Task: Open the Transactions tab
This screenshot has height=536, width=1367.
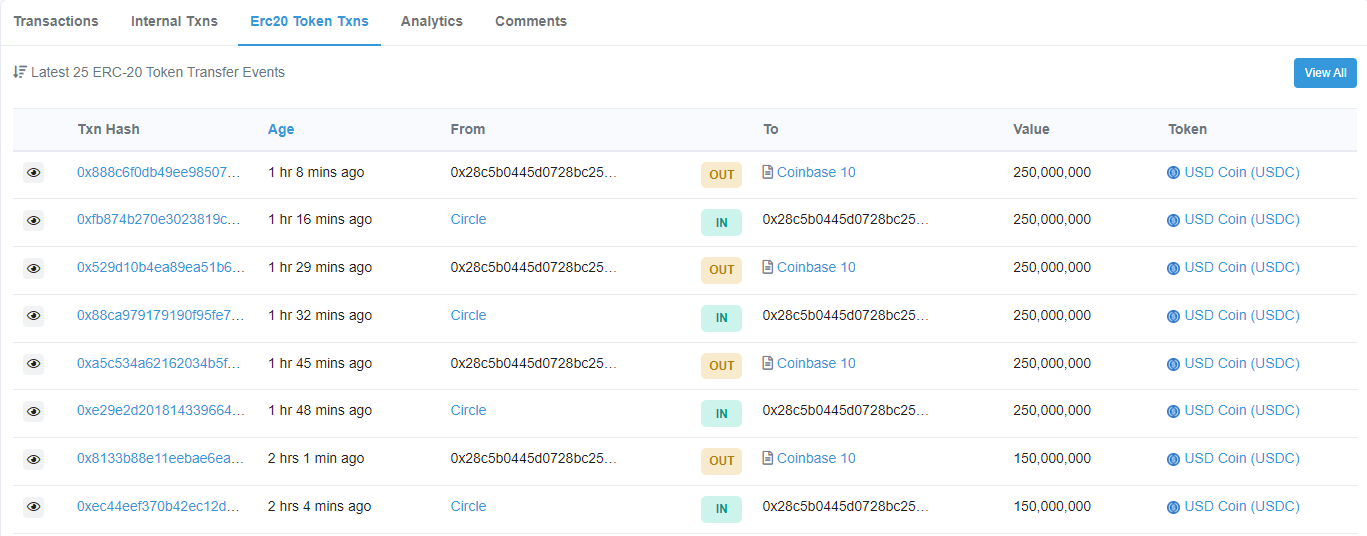Action: (x=56, y=21)
